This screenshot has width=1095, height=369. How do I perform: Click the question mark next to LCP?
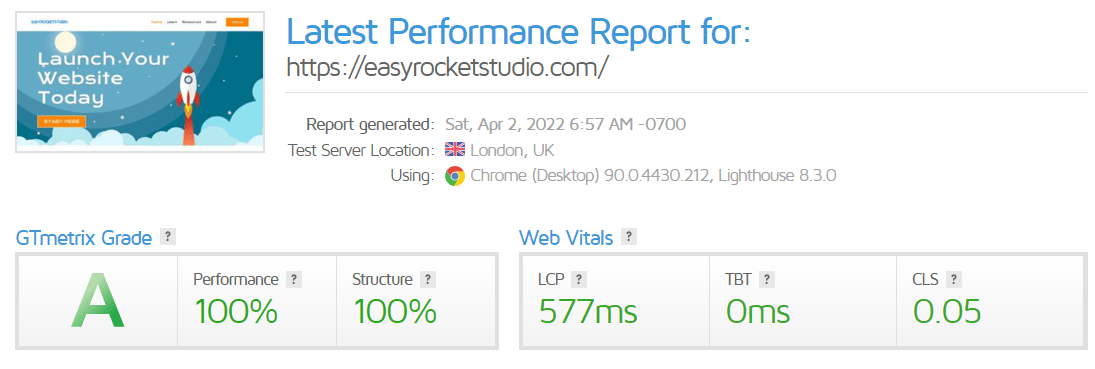pos(578,280)
